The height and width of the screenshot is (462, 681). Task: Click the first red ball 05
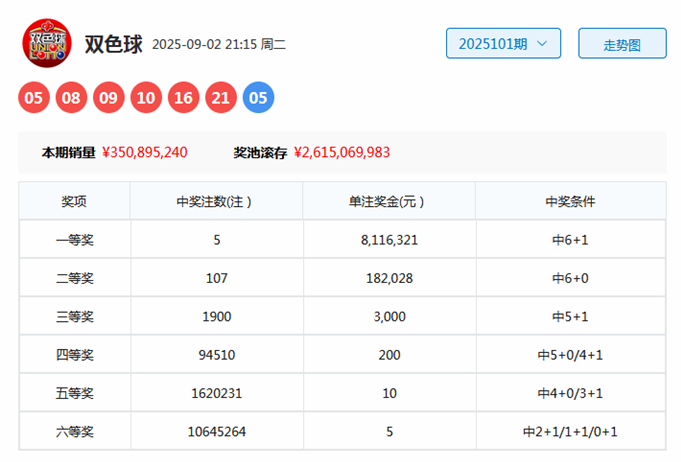pos(34,97)
